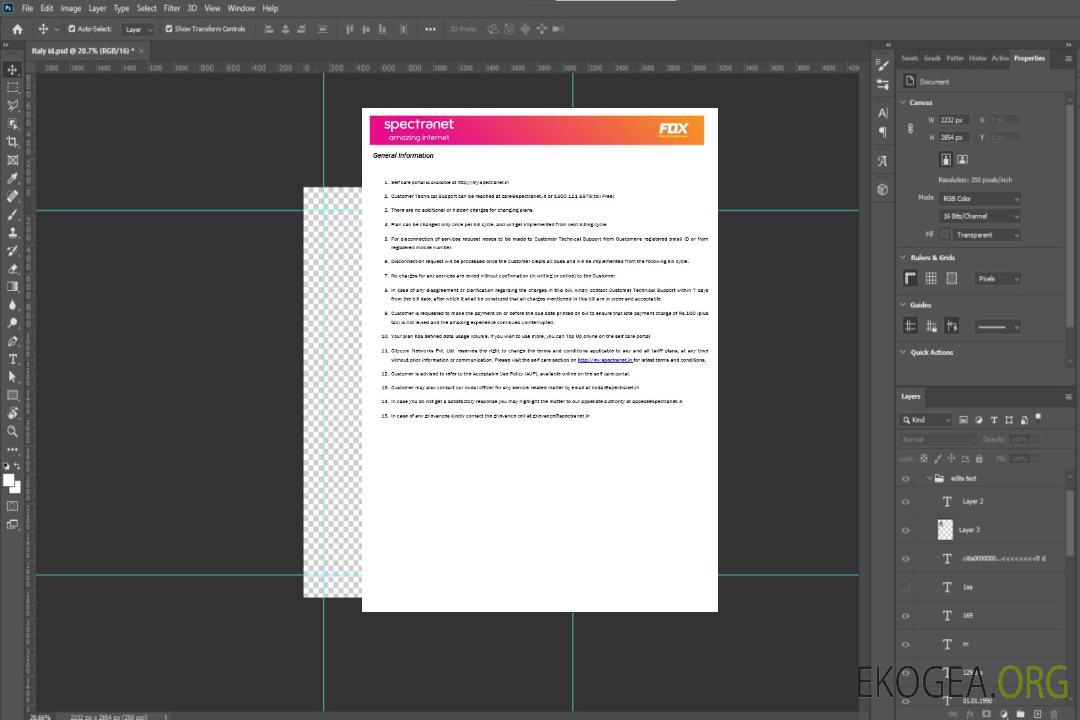This screenshot has height=720, width=1080.
Task: Set canvas to landscape orientation
Action: point(962,159)
